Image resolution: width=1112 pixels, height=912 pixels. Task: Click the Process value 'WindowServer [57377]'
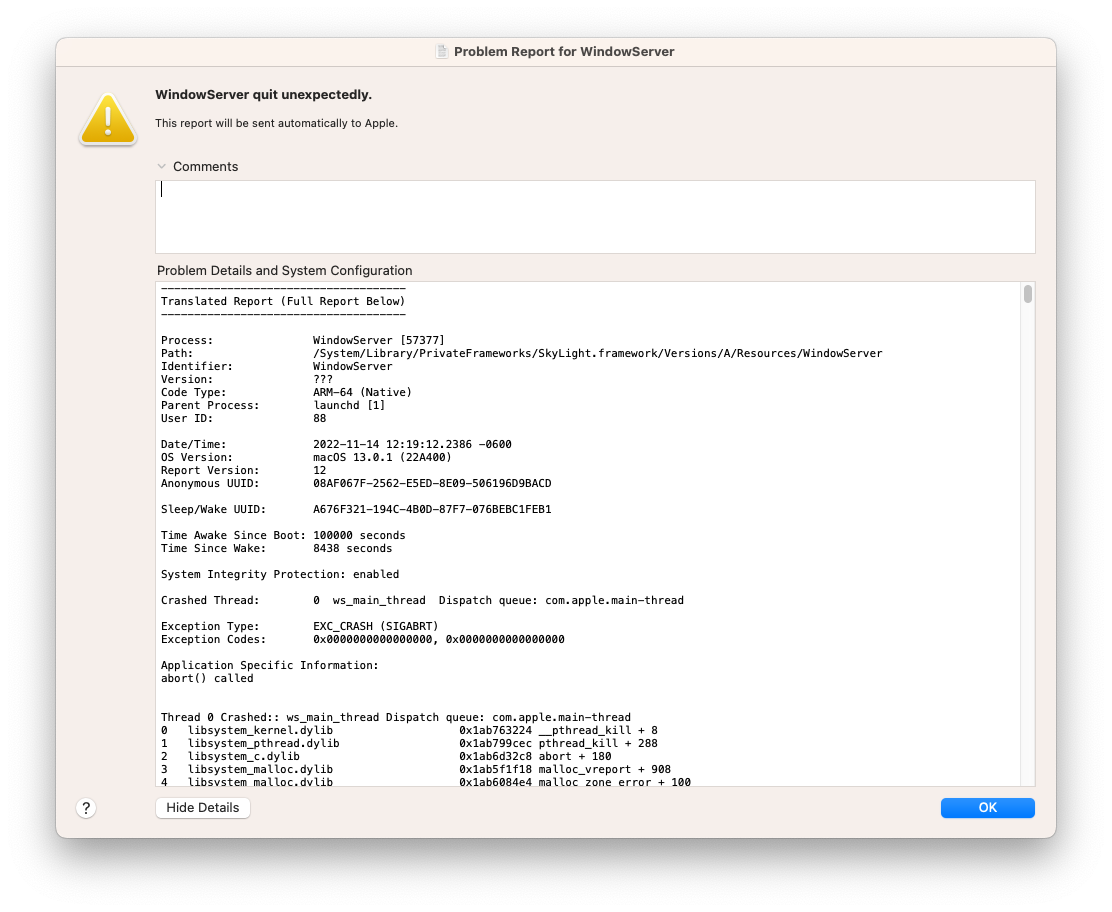click(x=379, y=340)
